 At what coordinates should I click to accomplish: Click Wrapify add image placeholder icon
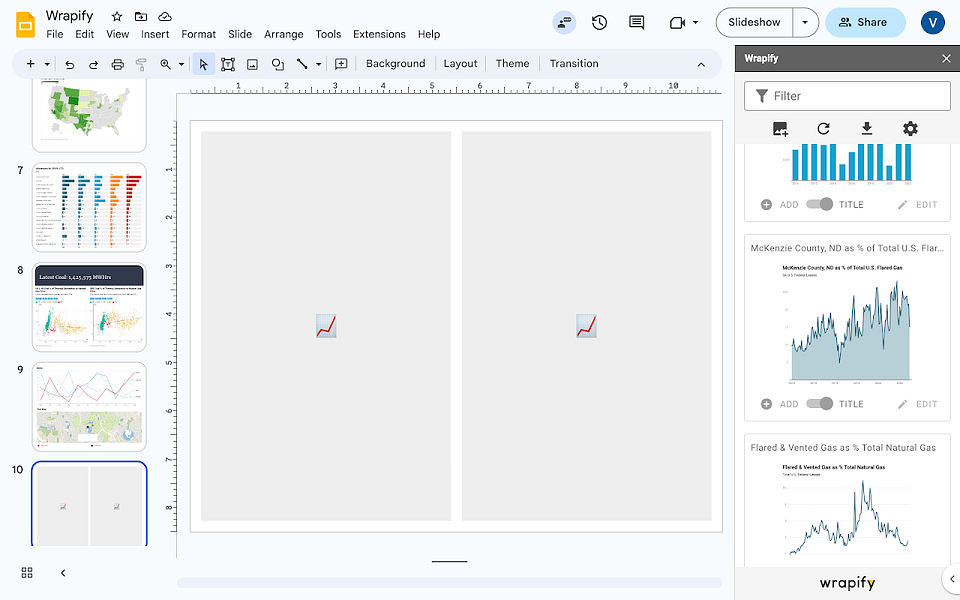[x=780, y=129]
